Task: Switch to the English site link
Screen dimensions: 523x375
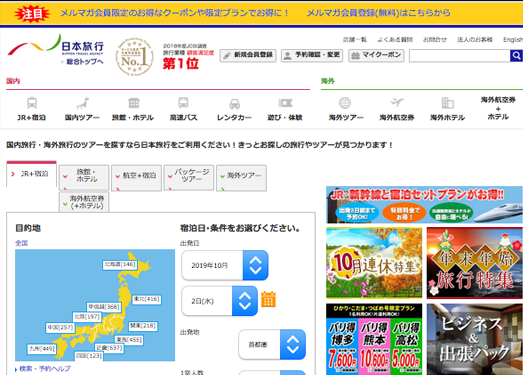Action: (513, 40)
